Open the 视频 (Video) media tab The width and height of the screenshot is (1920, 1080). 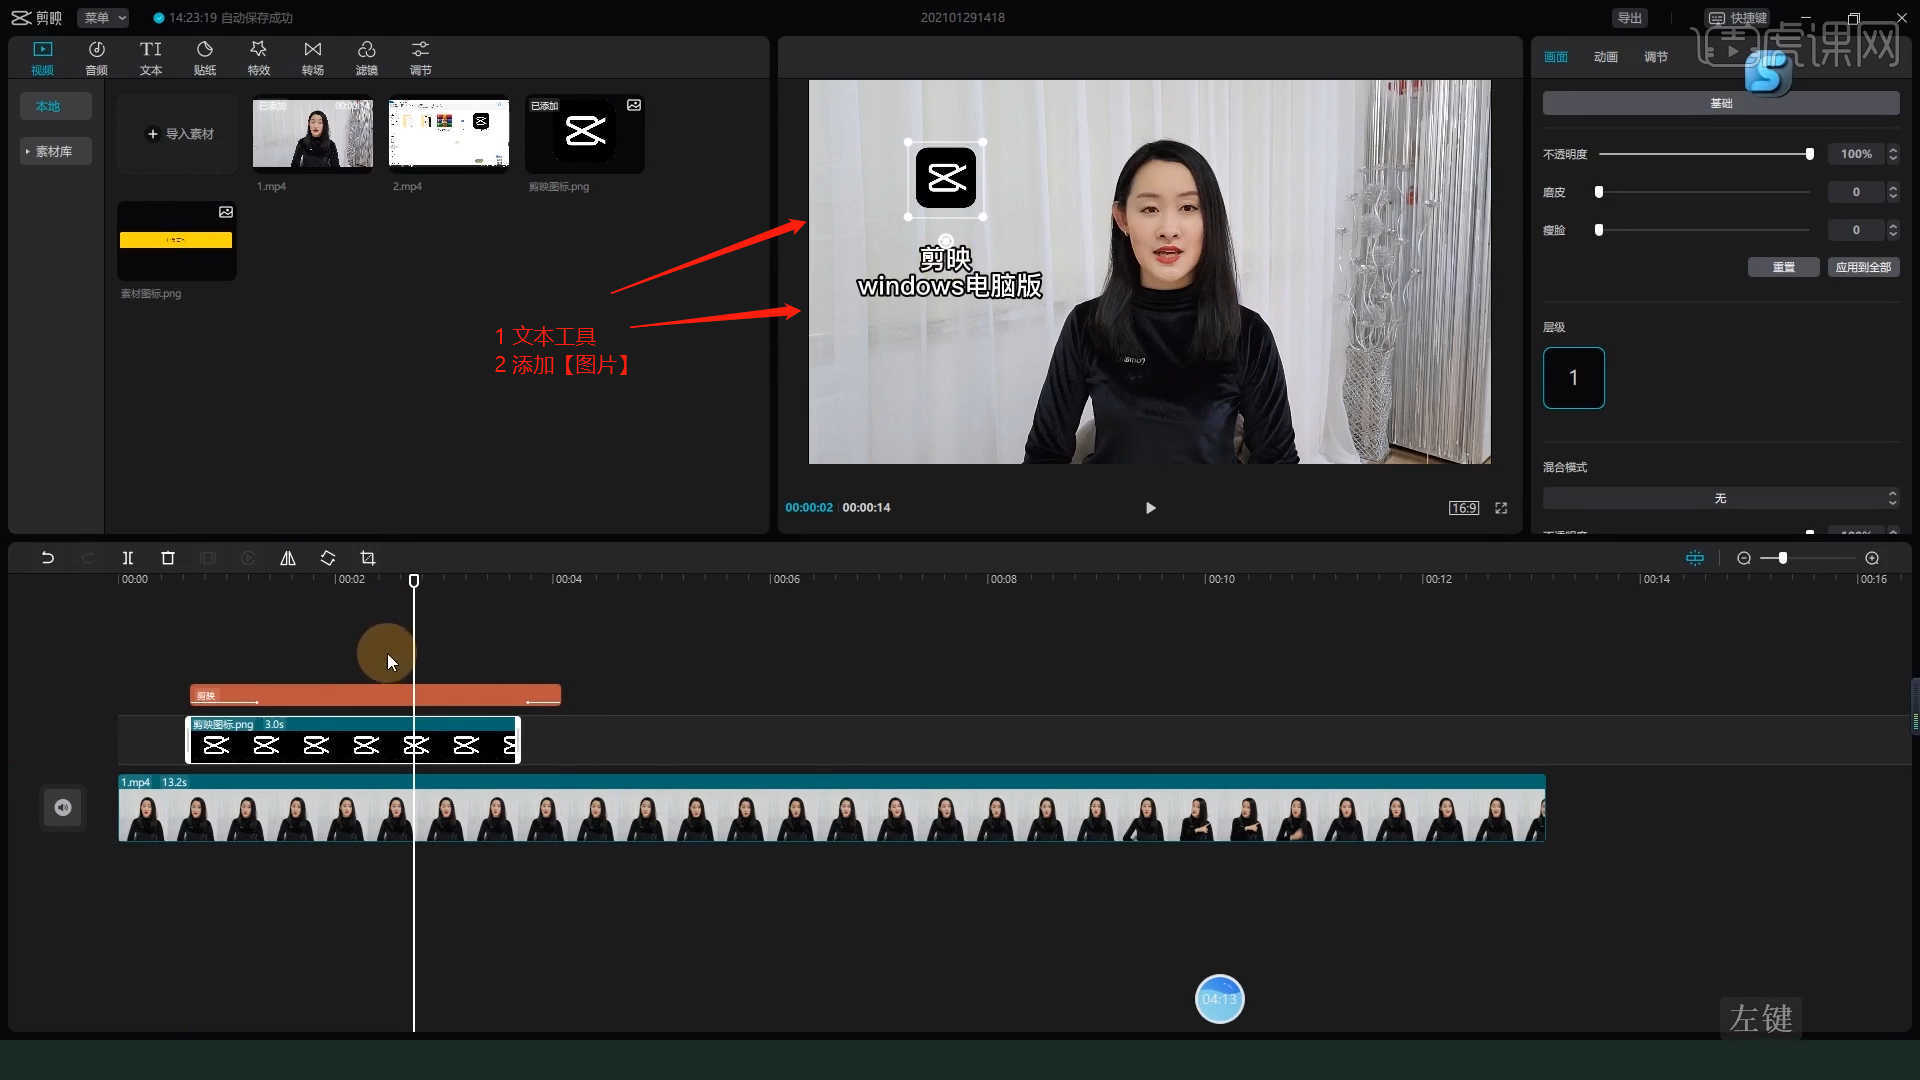click(42, 58)
